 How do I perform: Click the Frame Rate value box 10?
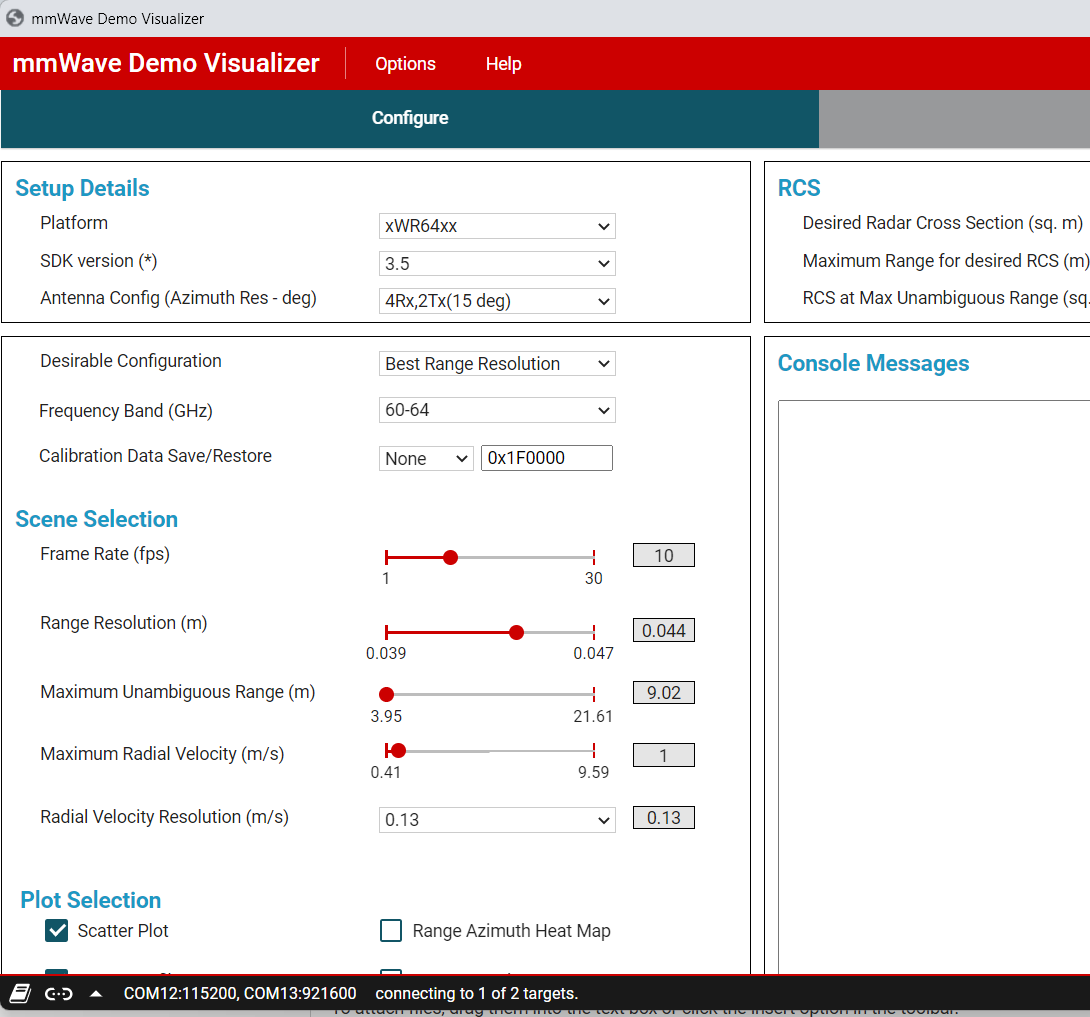point(663,555)
